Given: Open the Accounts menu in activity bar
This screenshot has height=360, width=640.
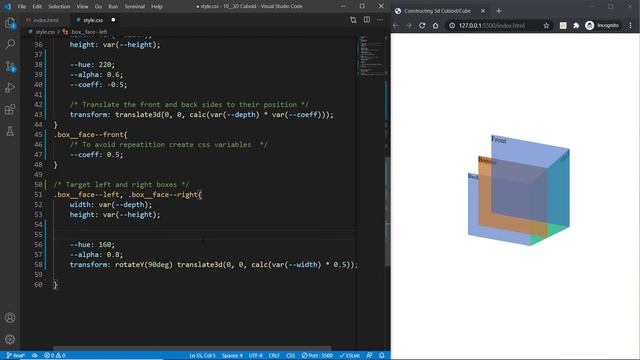Looking at the screenshot, I should point(10,317).
